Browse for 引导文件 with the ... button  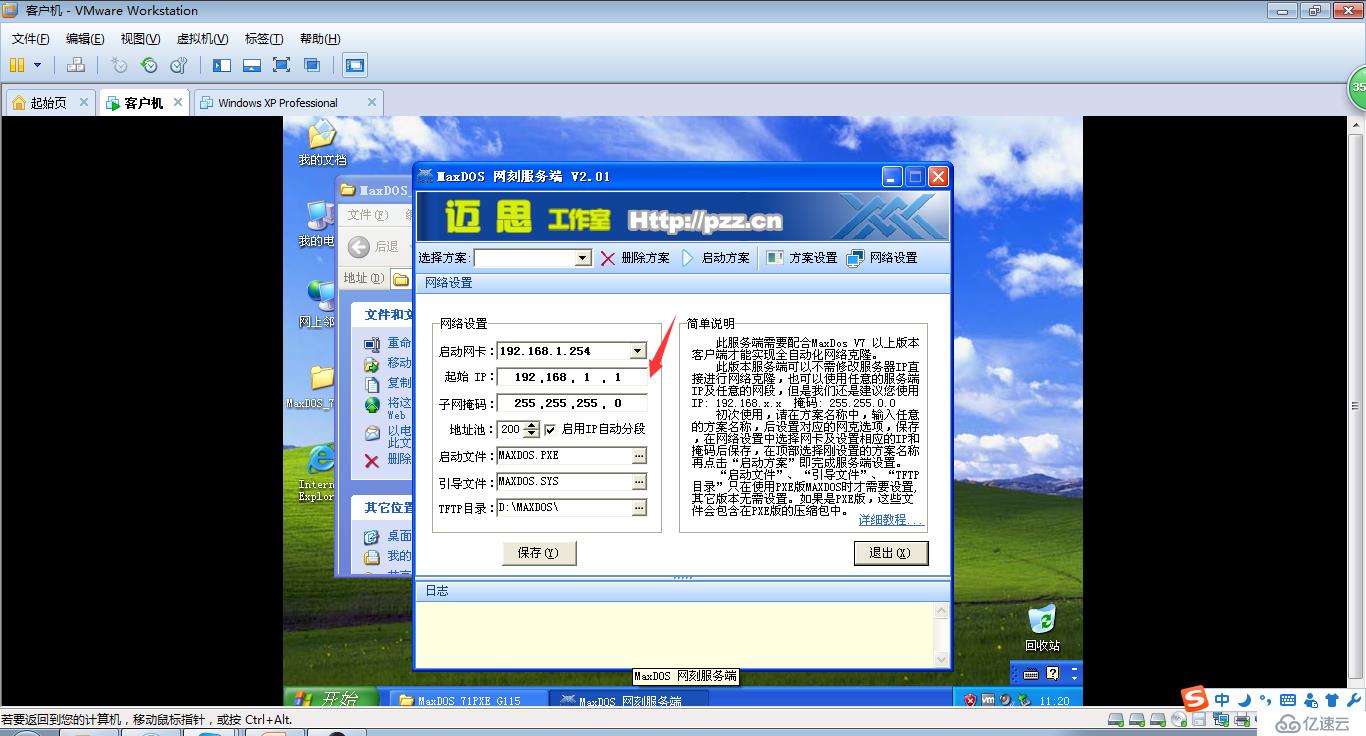point(639,481)
